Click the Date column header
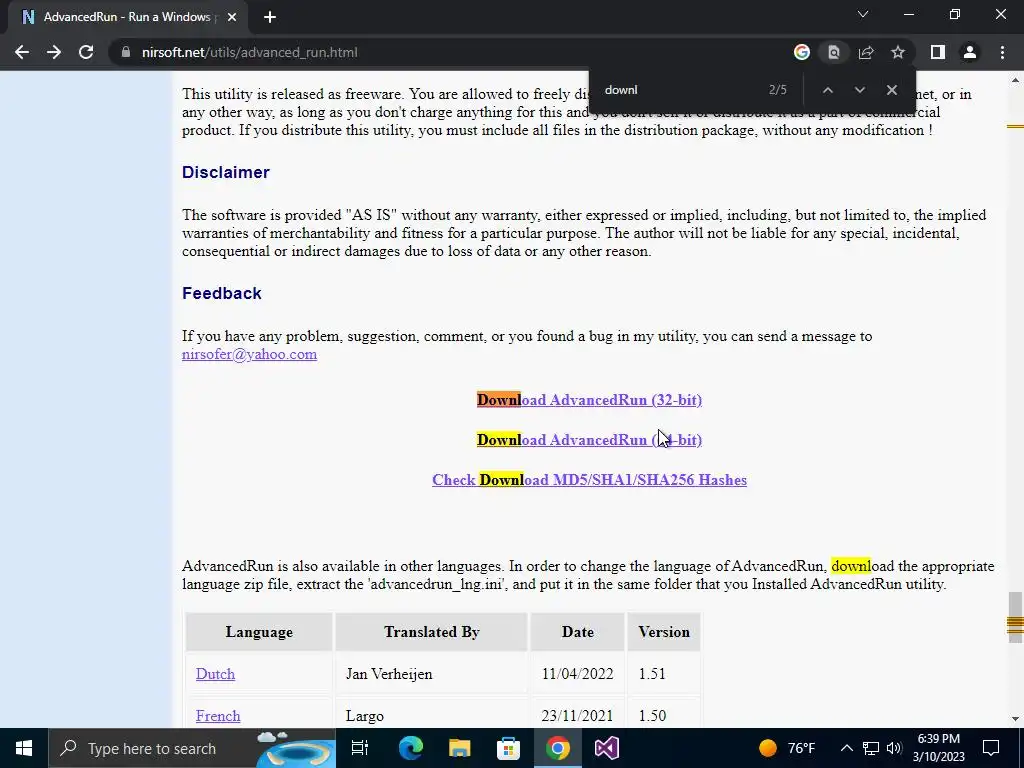Viewport: 1024px width, 768px height. [577, 632]
